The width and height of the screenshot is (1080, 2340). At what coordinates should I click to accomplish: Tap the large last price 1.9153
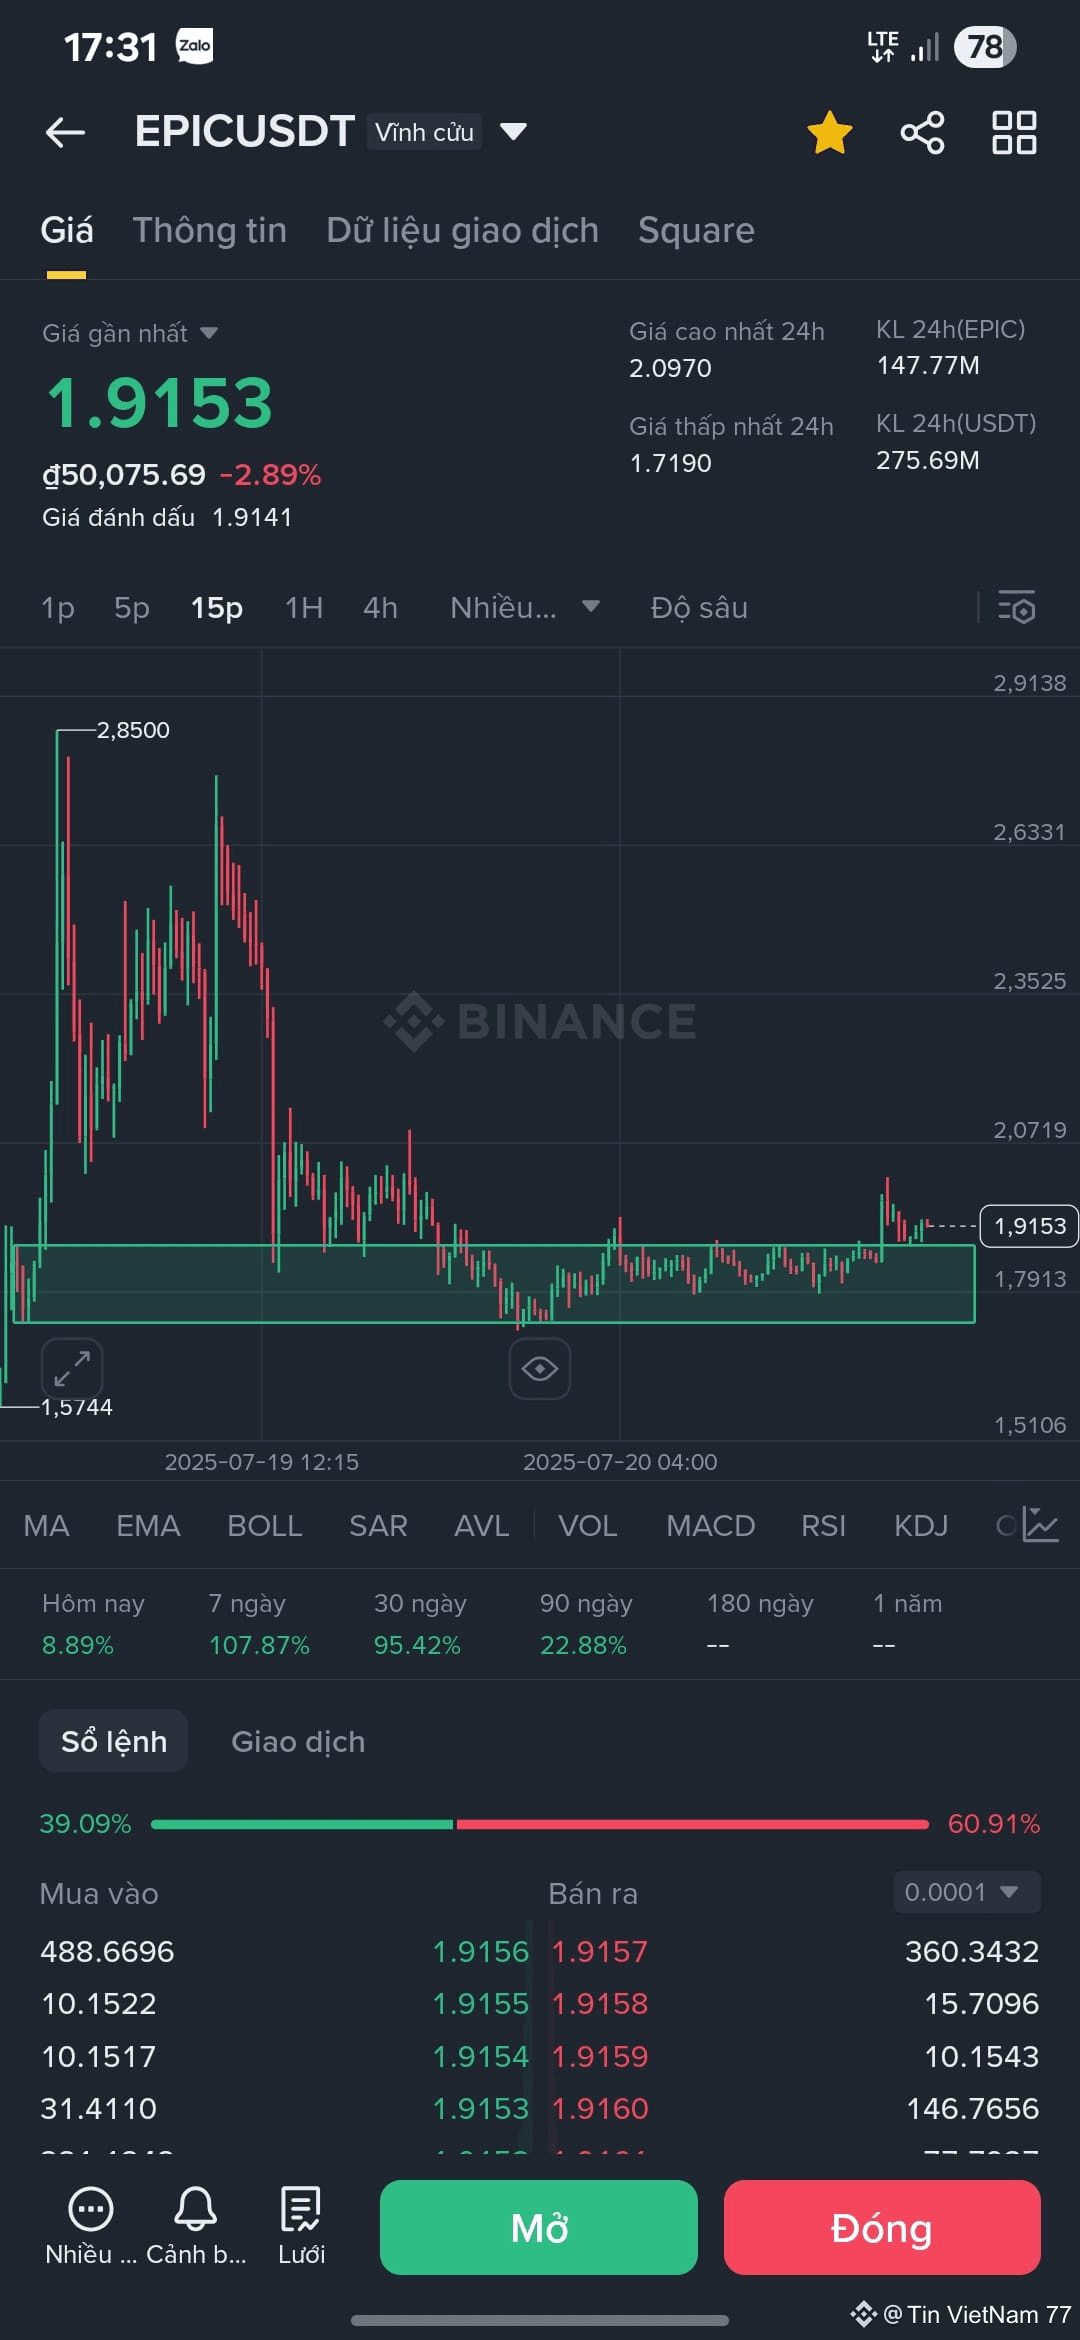click(x=160, y=403)
